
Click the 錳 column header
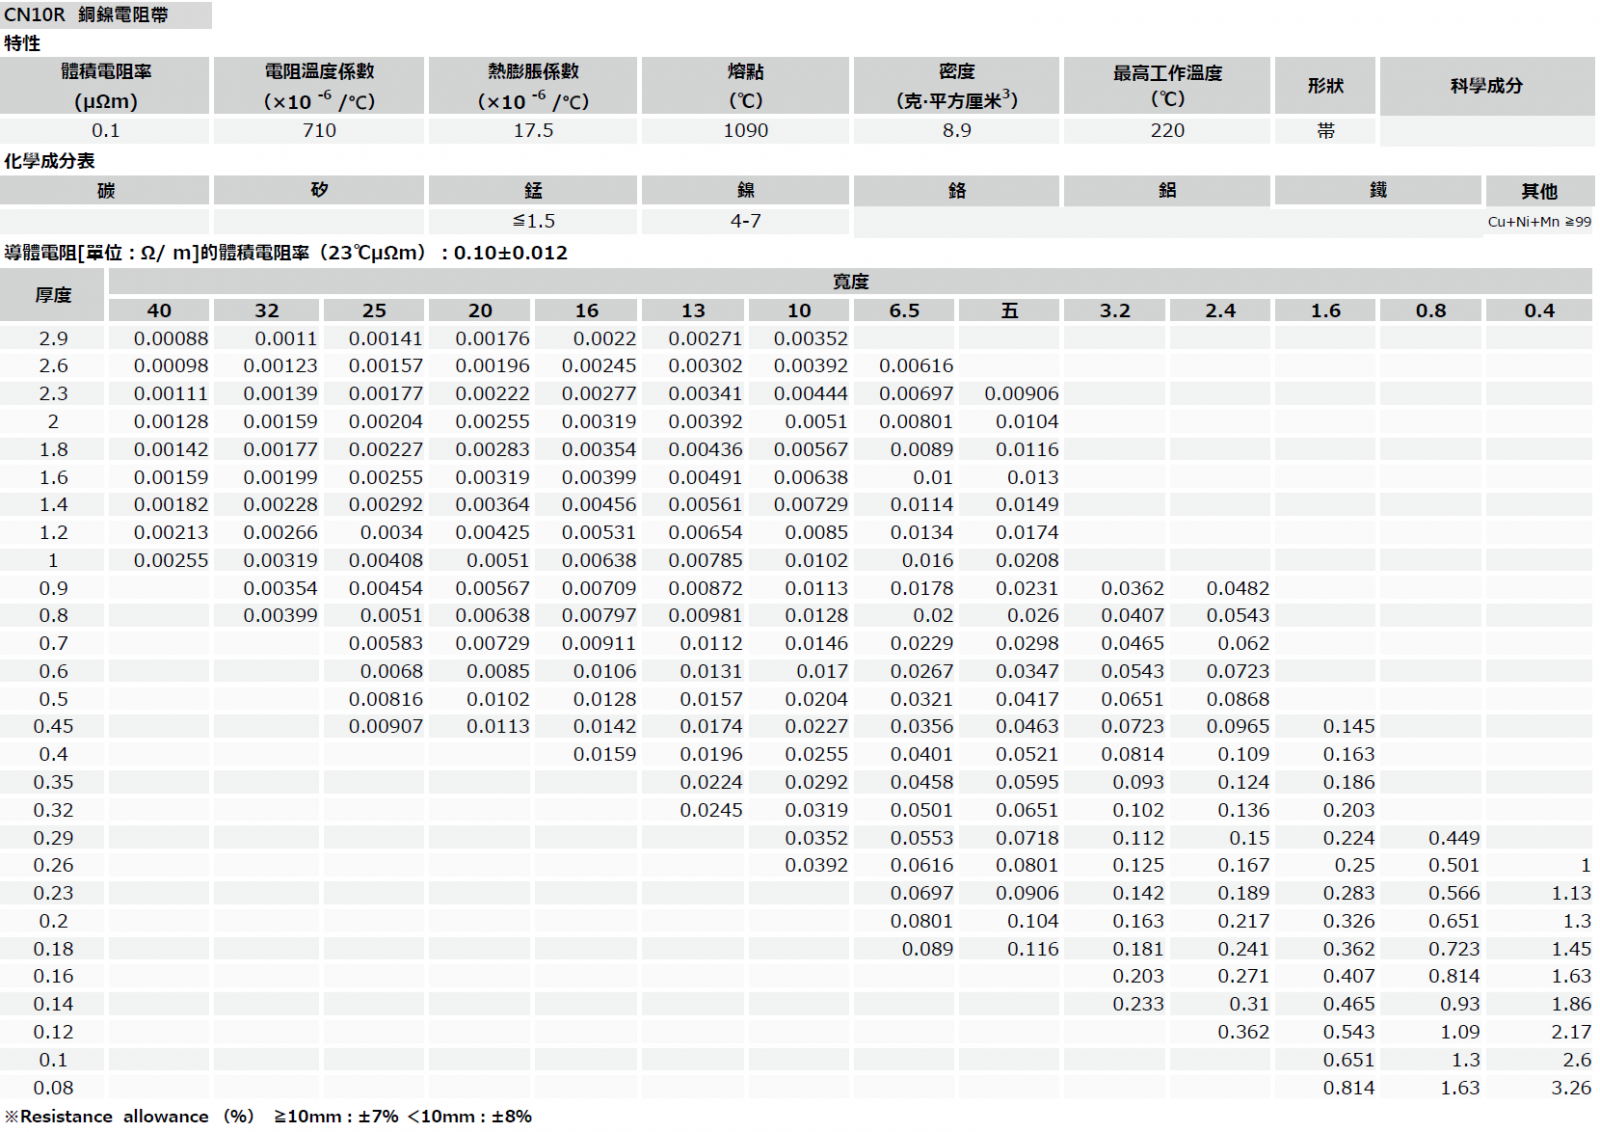coord(533,190)
